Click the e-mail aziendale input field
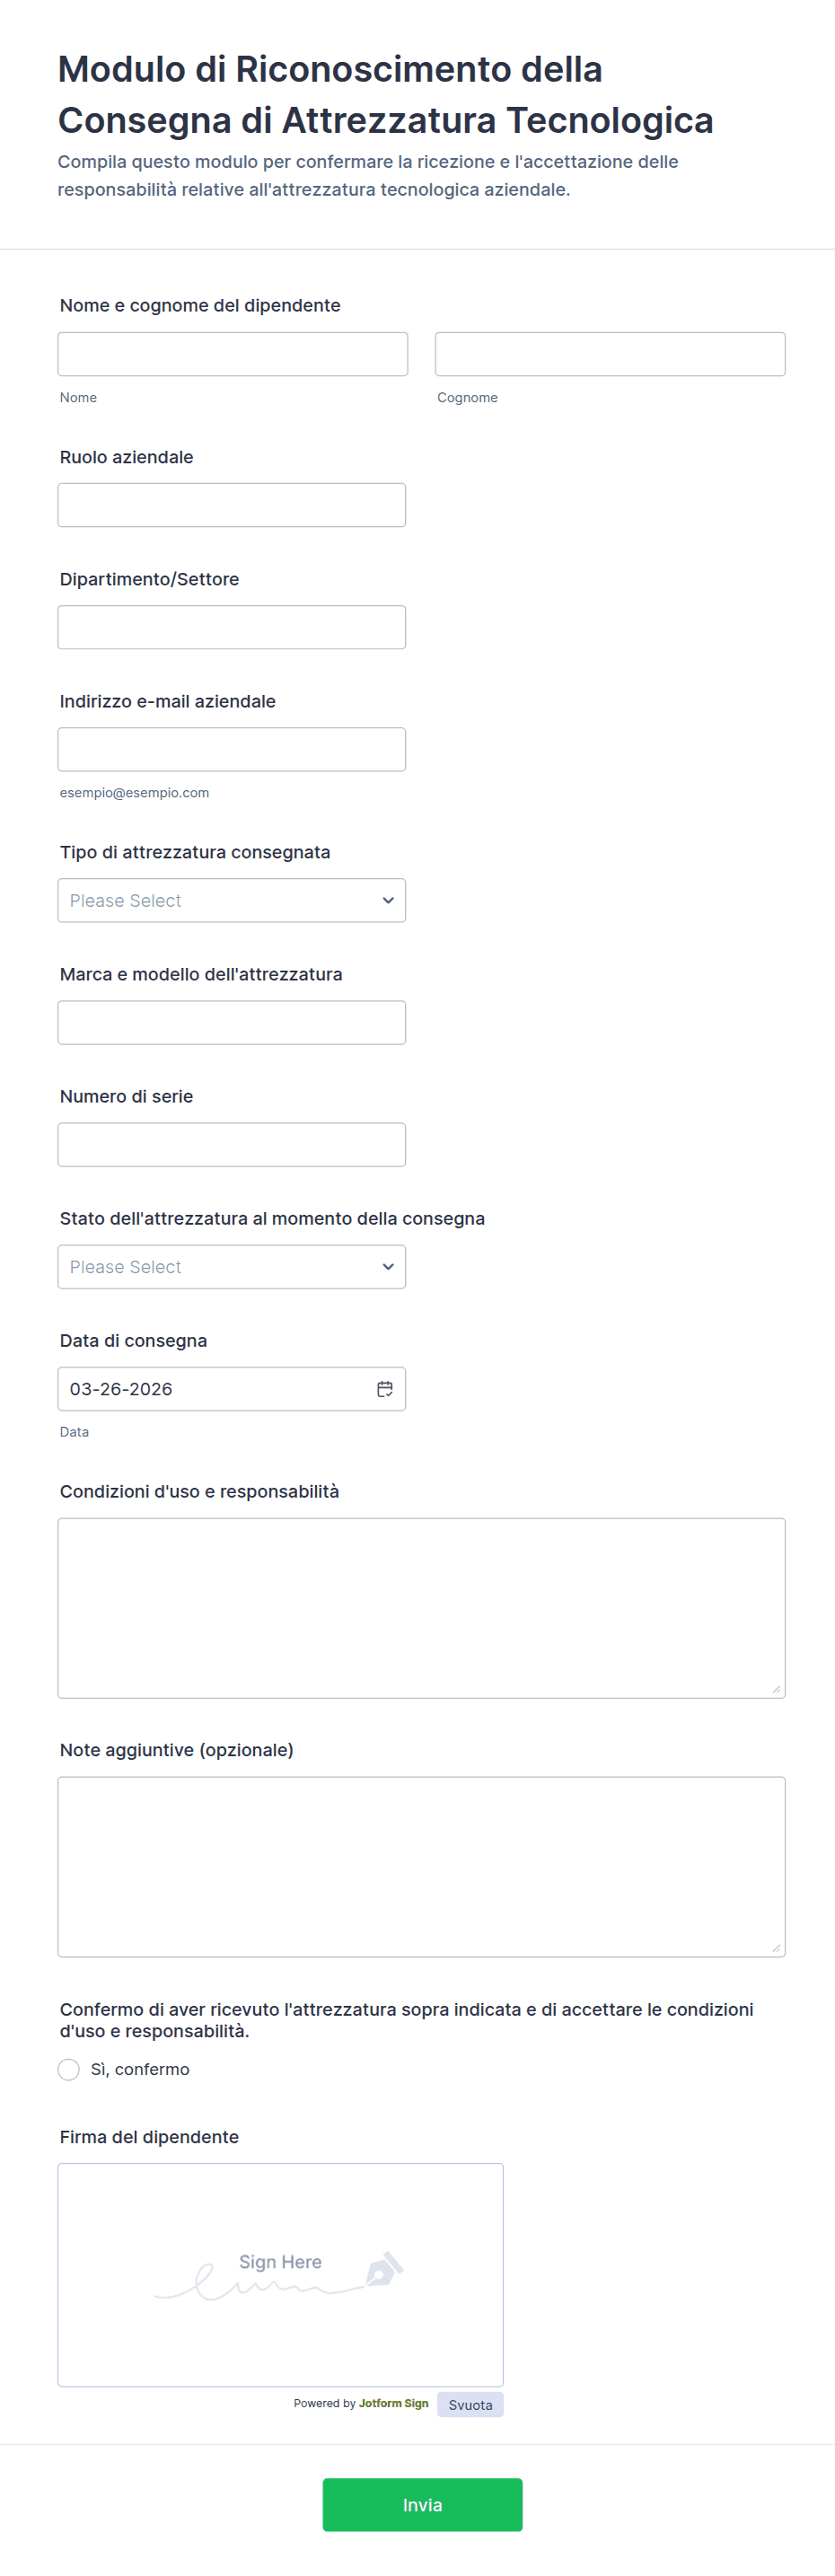835x2576 pixels. [x=232, y=749]
